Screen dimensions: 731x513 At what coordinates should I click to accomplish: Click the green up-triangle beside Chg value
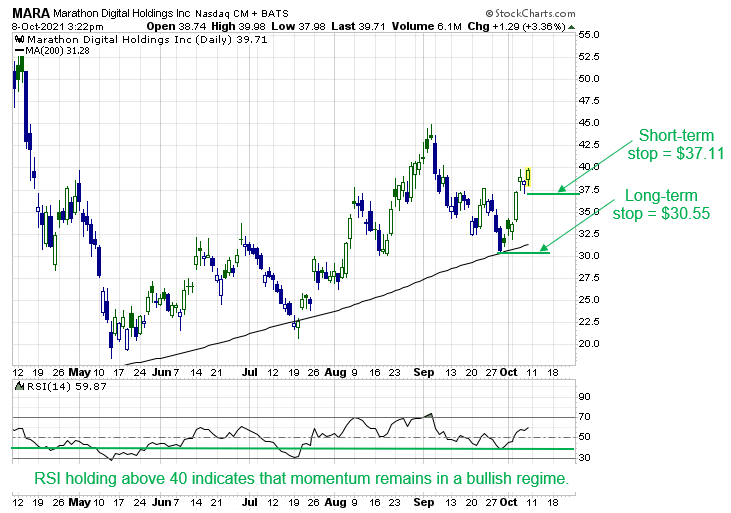coord(572,27)
